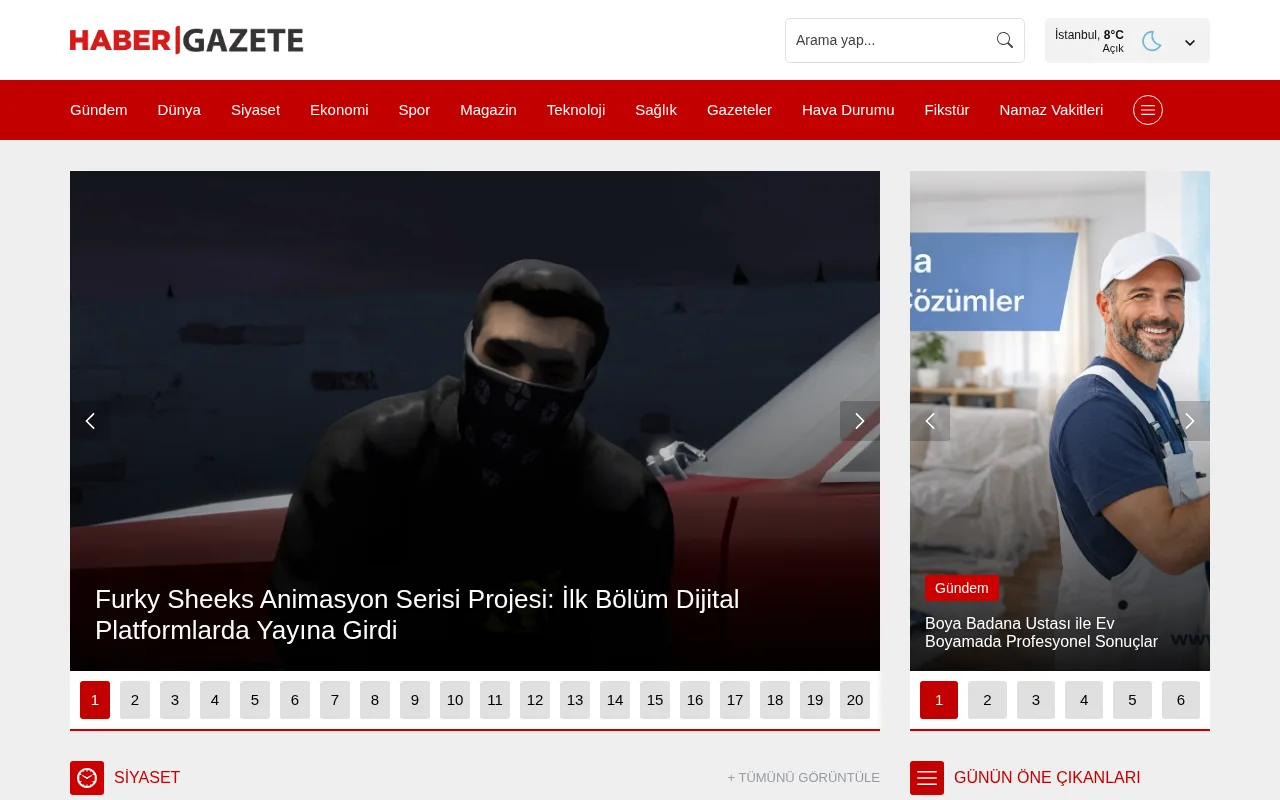
Task: Click the previous arrow on the main carousel
Action: [90, 421]
